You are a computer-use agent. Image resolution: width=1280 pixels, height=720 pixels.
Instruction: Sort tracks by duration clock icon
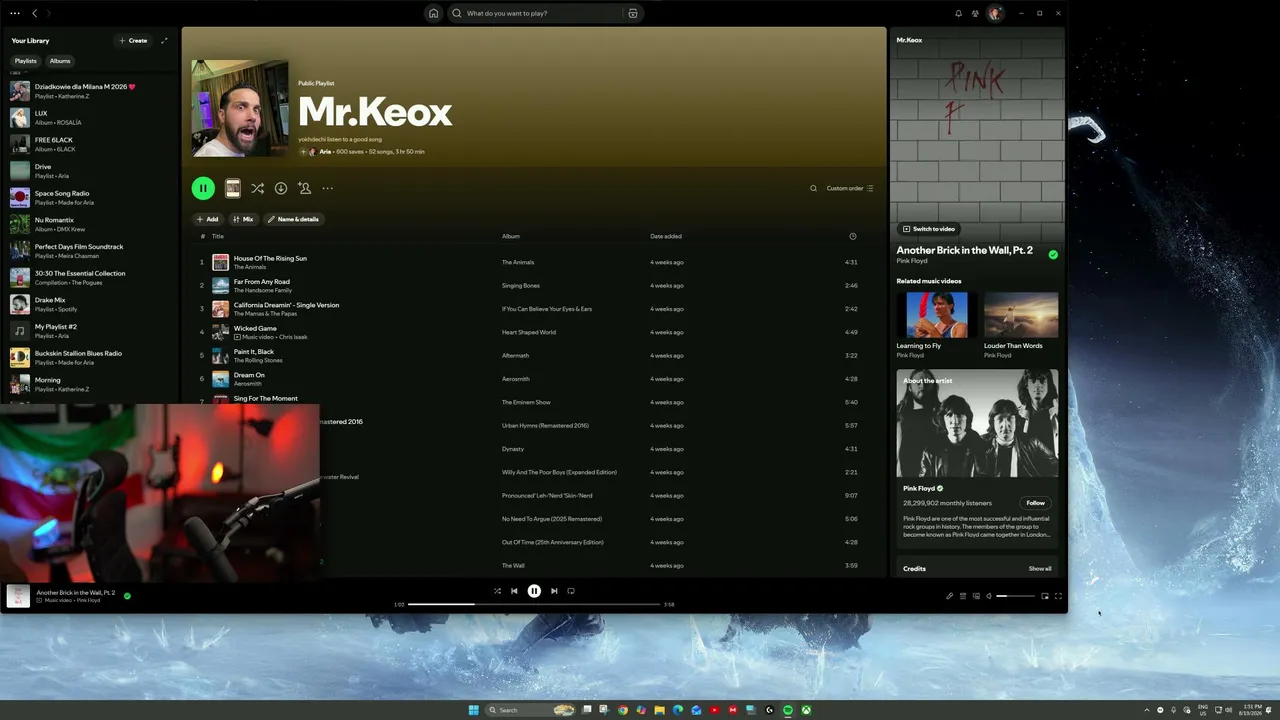click(x=853, y=236)
